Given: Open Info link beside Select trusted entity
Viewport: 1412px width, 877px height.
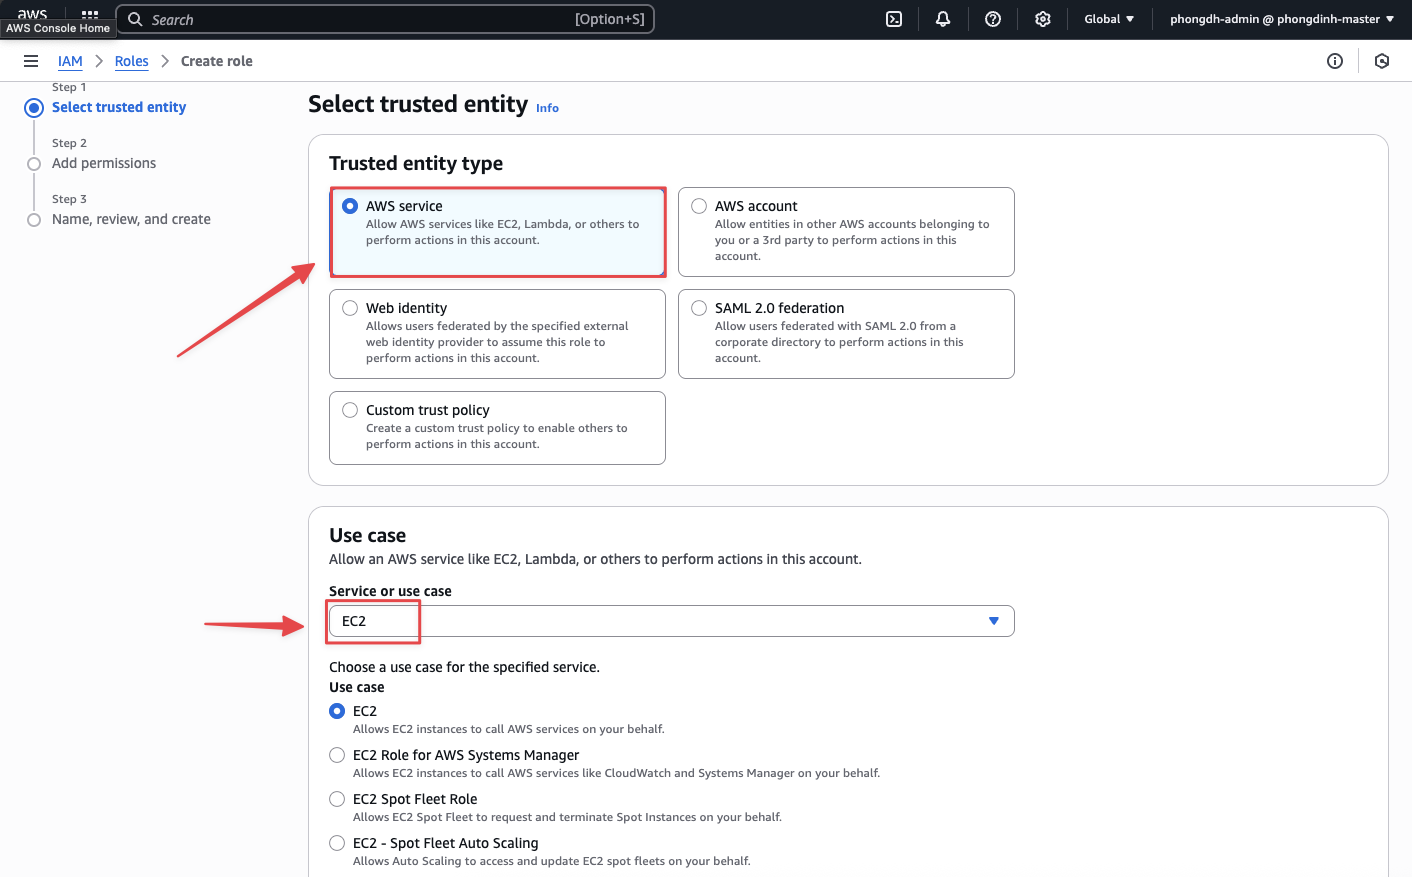Looking at the screenshot, I should tap(547, 108).
